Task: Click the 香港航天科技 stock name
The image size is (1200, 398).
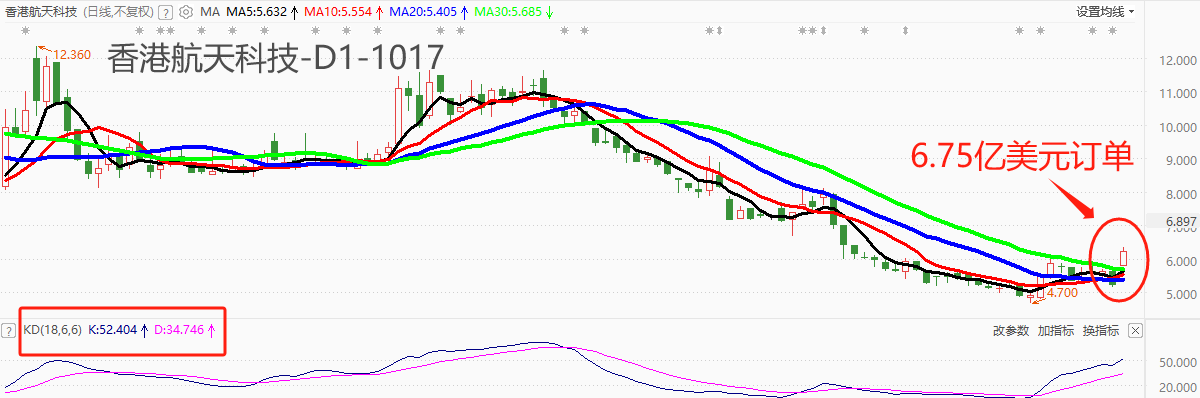Action: tap(42, 12)
